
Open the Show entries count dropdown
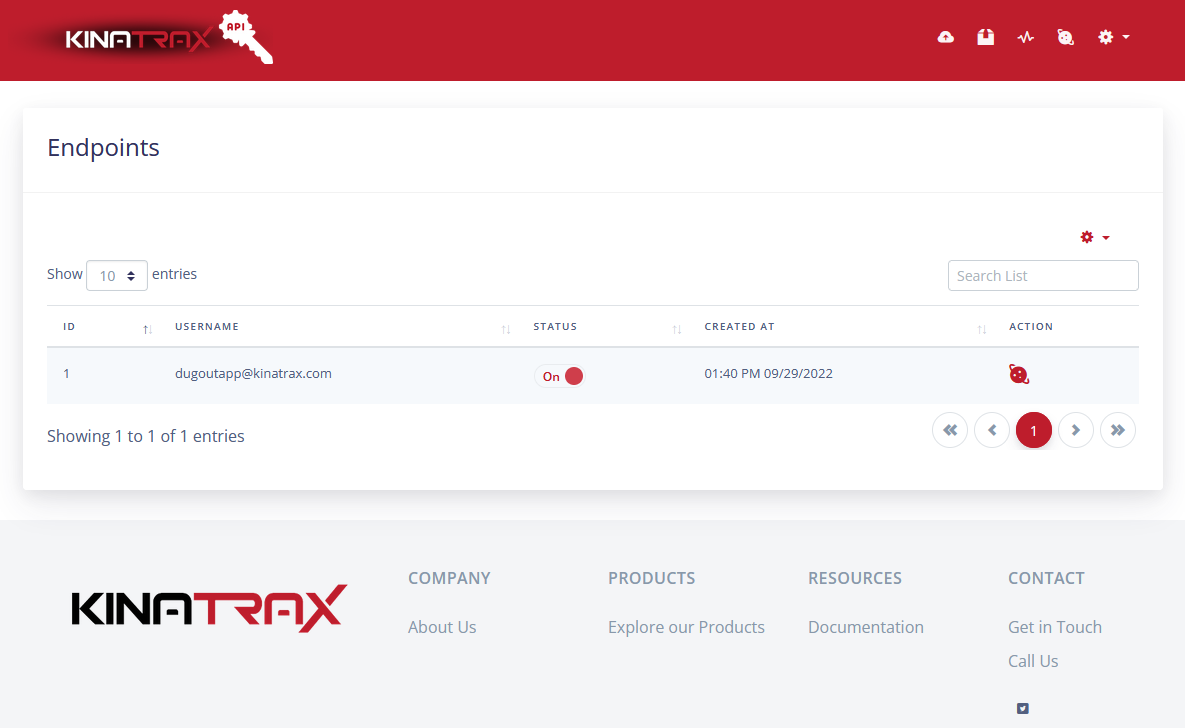click(117, 275)
